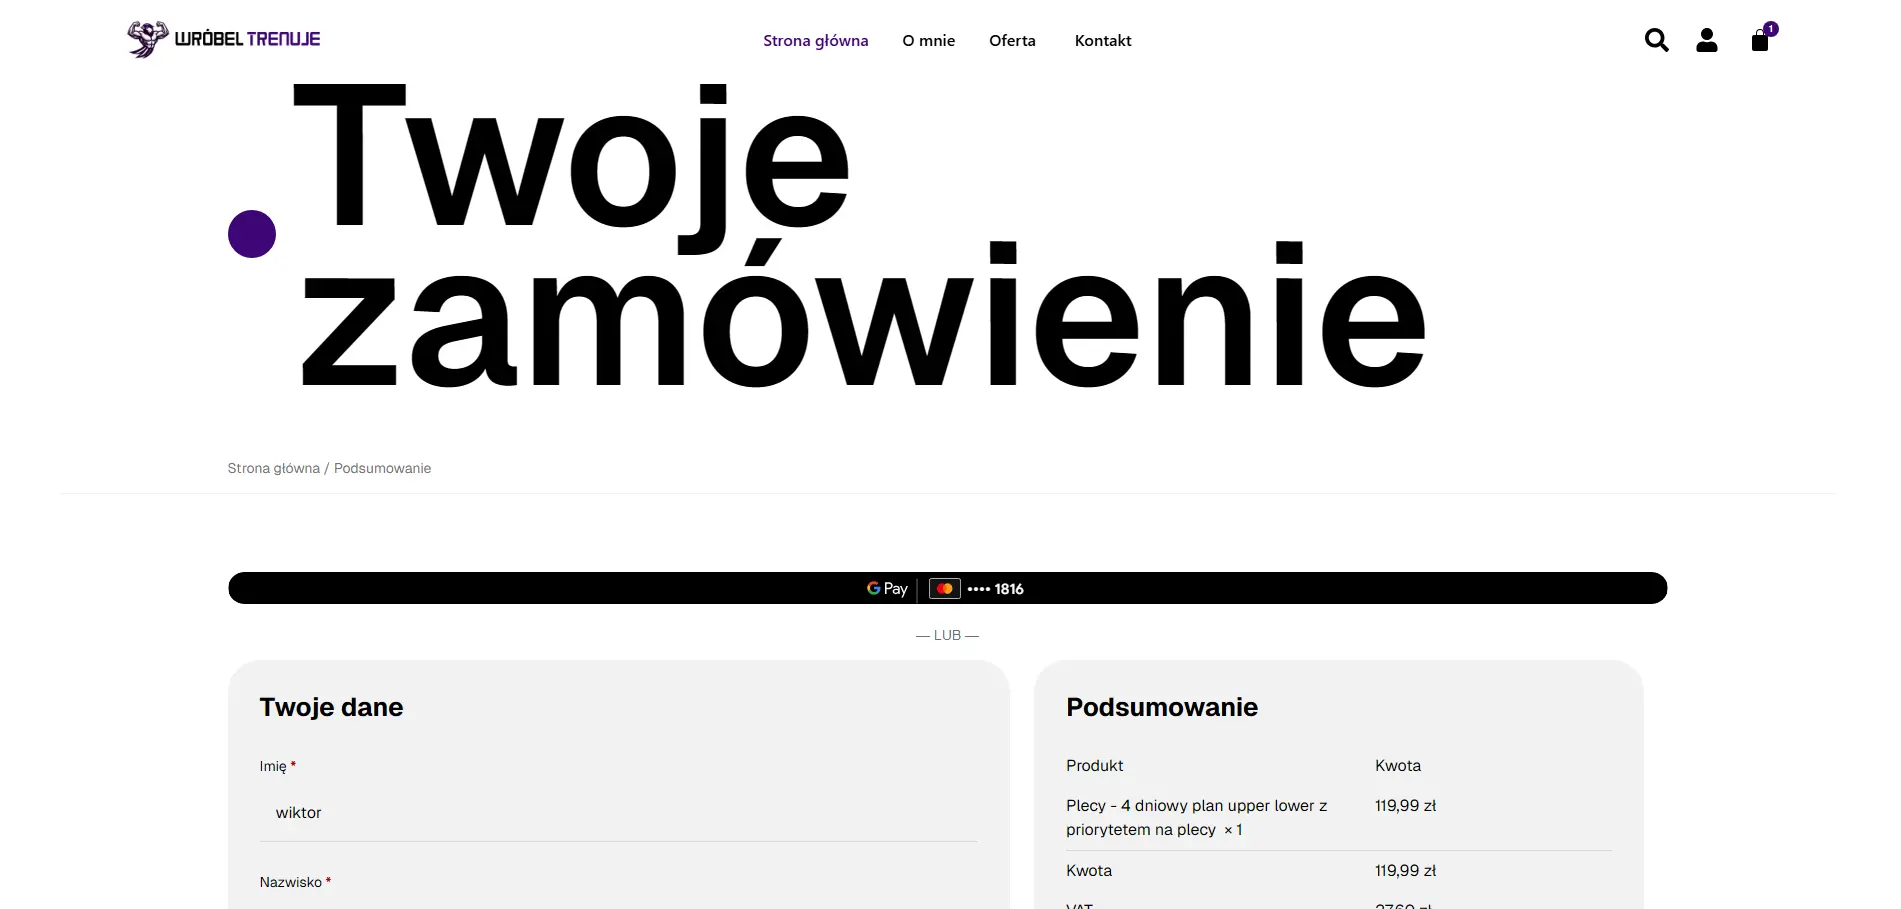Open the user account icon
The image size is (1901, 909).
[1707, 40]
